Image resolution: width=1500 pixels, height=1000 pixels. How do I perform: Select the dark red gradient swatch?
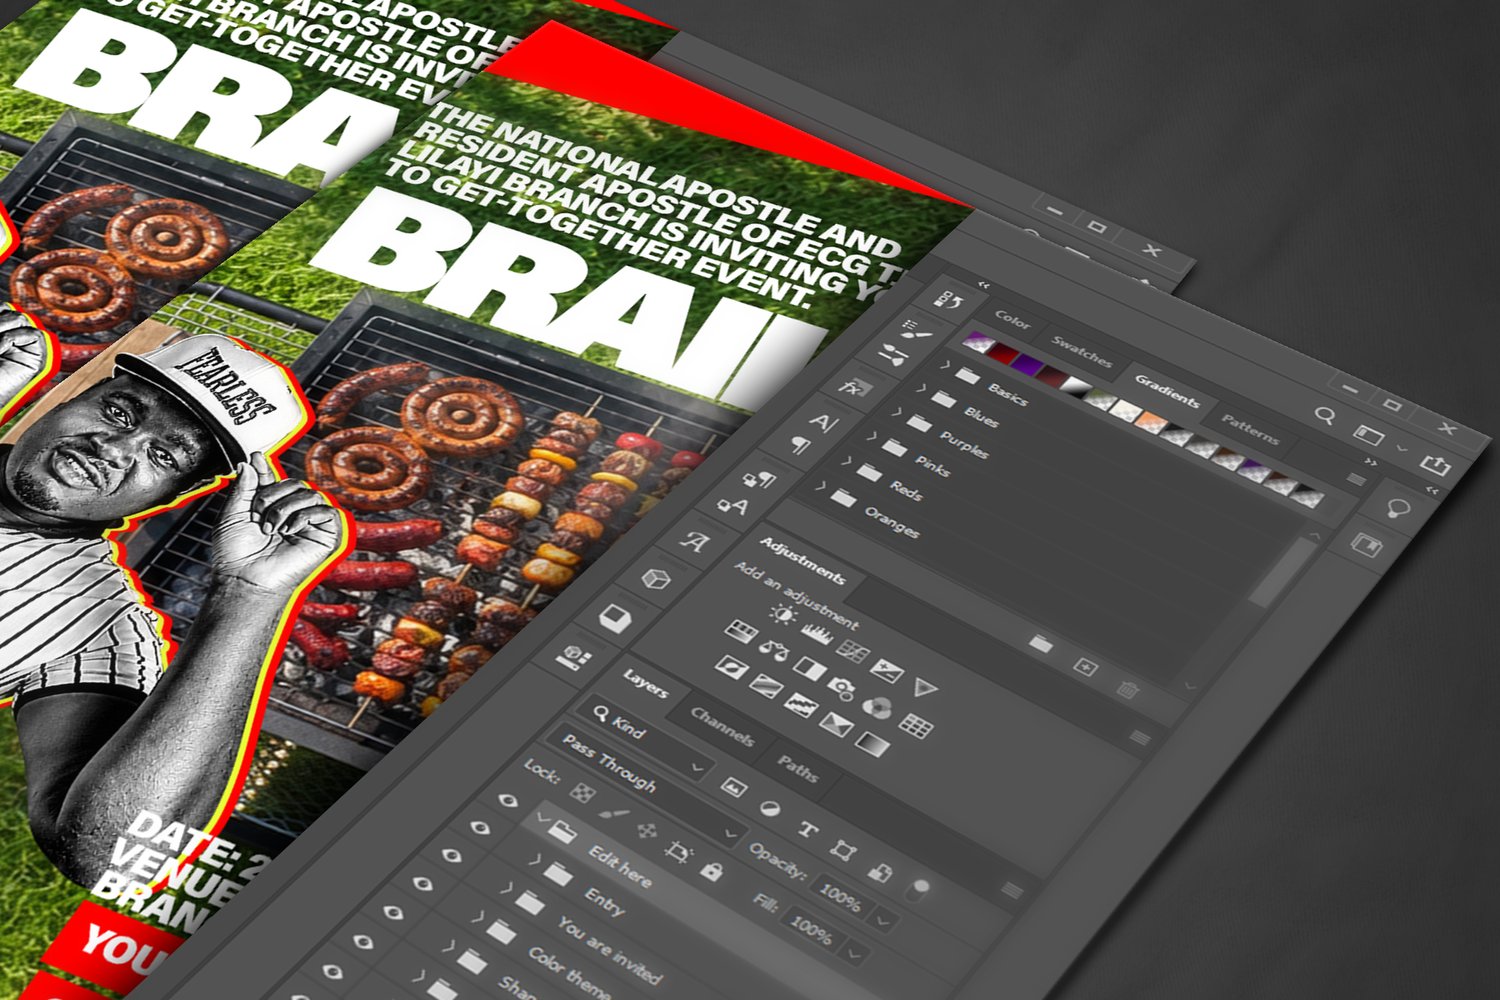[1005, 354]
